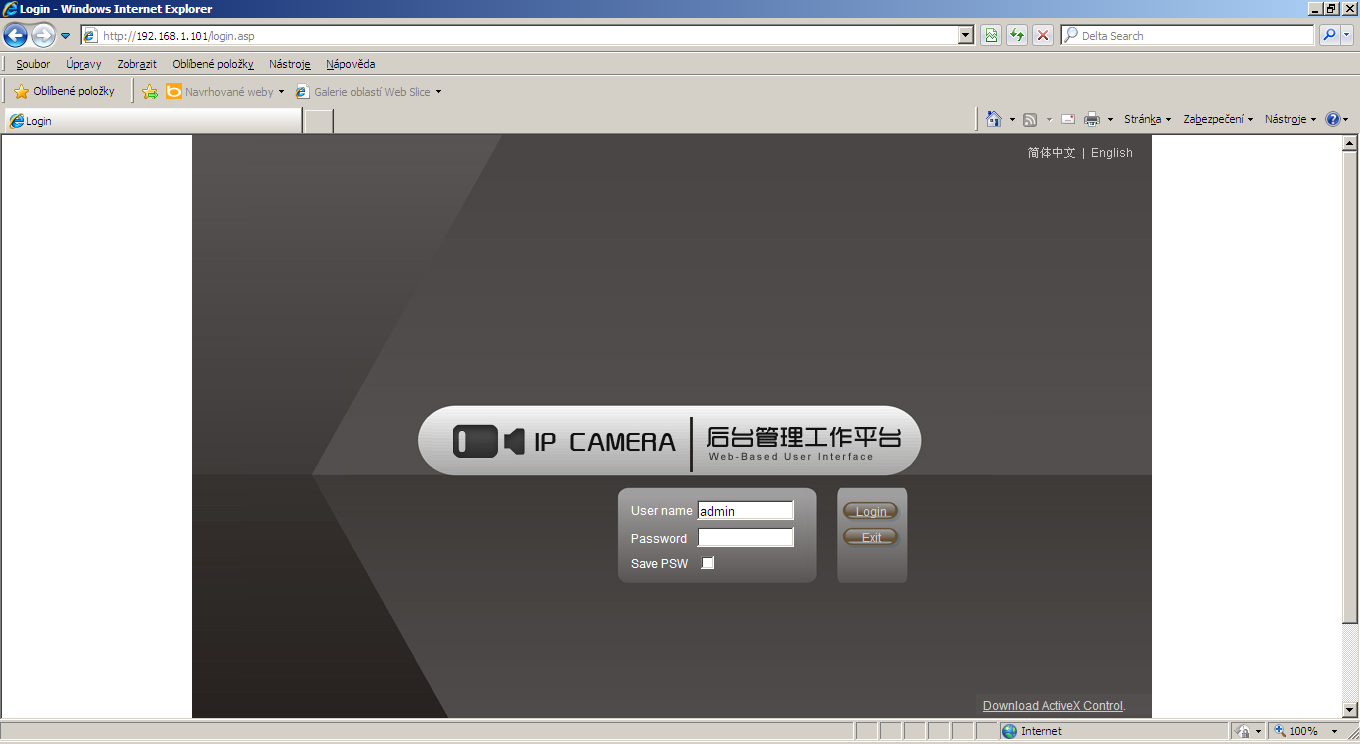
Task: Switch language to 简体中文
Action: click(x=1051, y=153)
